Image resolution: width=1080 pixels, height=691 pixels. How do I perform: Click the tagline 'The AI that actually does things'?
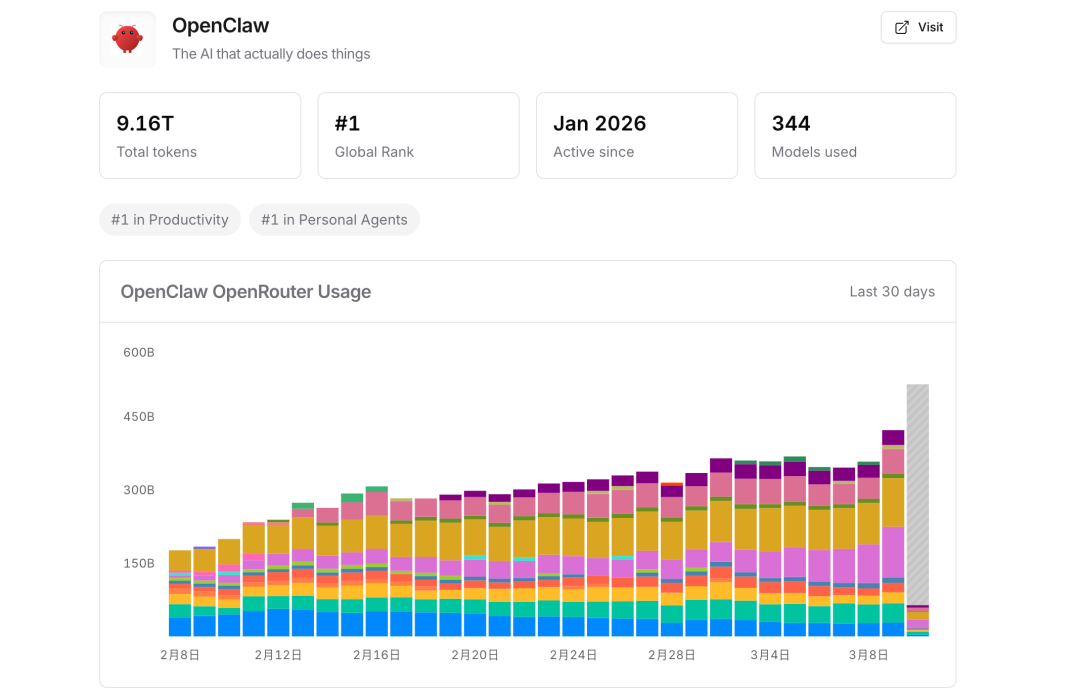point(271,54)
